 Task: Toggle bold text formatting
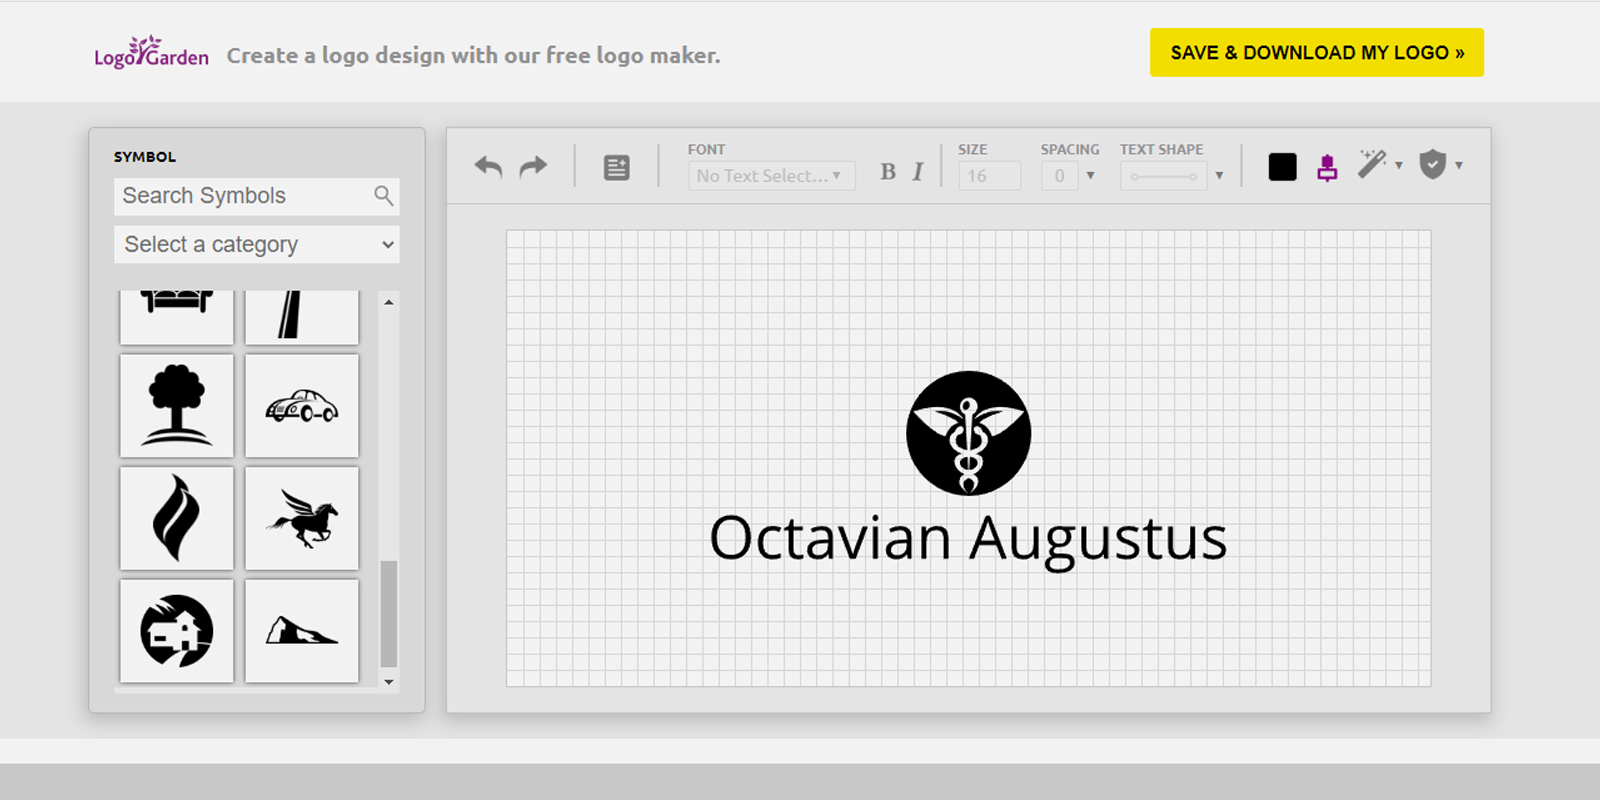coord(888,172)
